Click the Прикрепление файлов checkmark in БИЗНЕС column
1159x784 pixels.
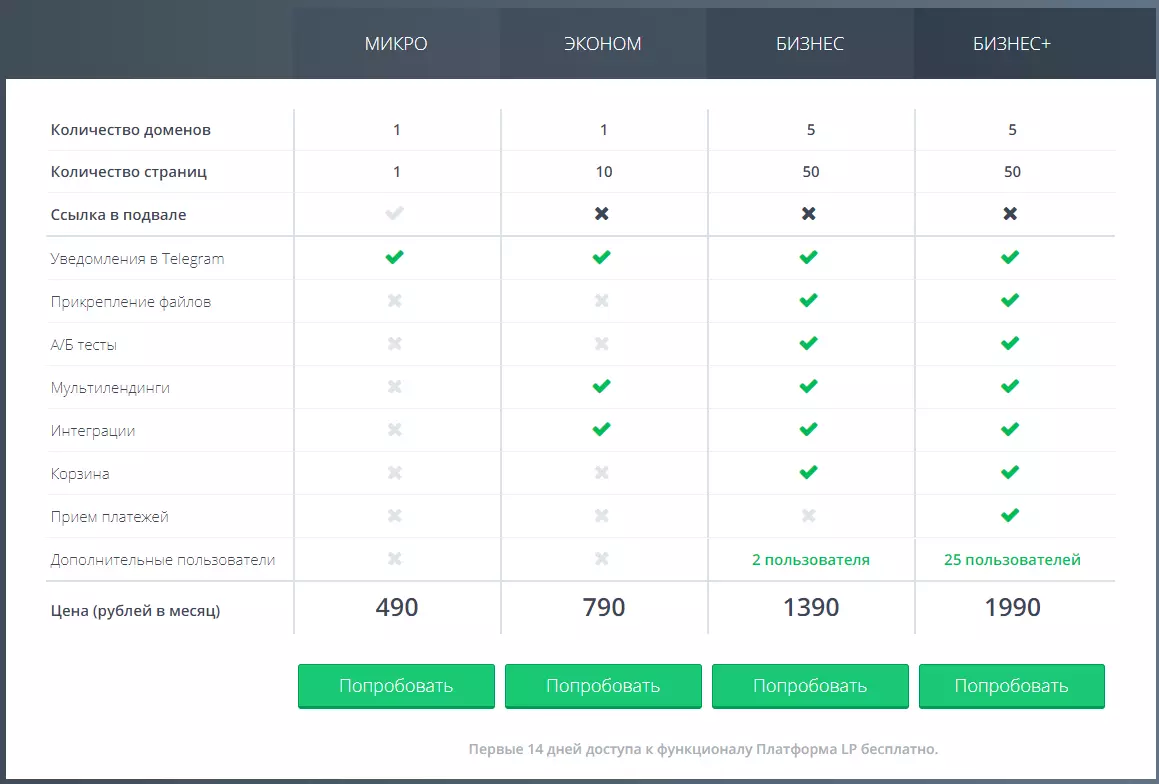pos(809,300)
